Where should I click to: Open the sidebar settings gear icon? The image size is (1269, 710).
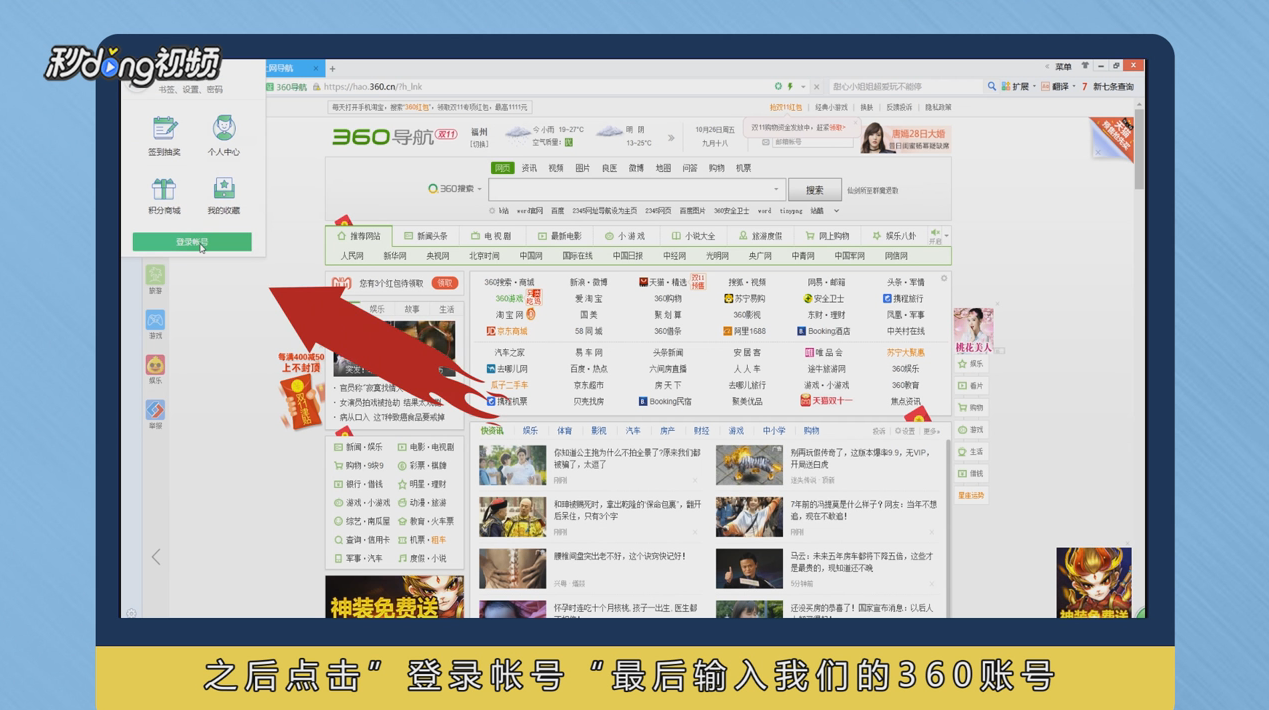point(131,613)
